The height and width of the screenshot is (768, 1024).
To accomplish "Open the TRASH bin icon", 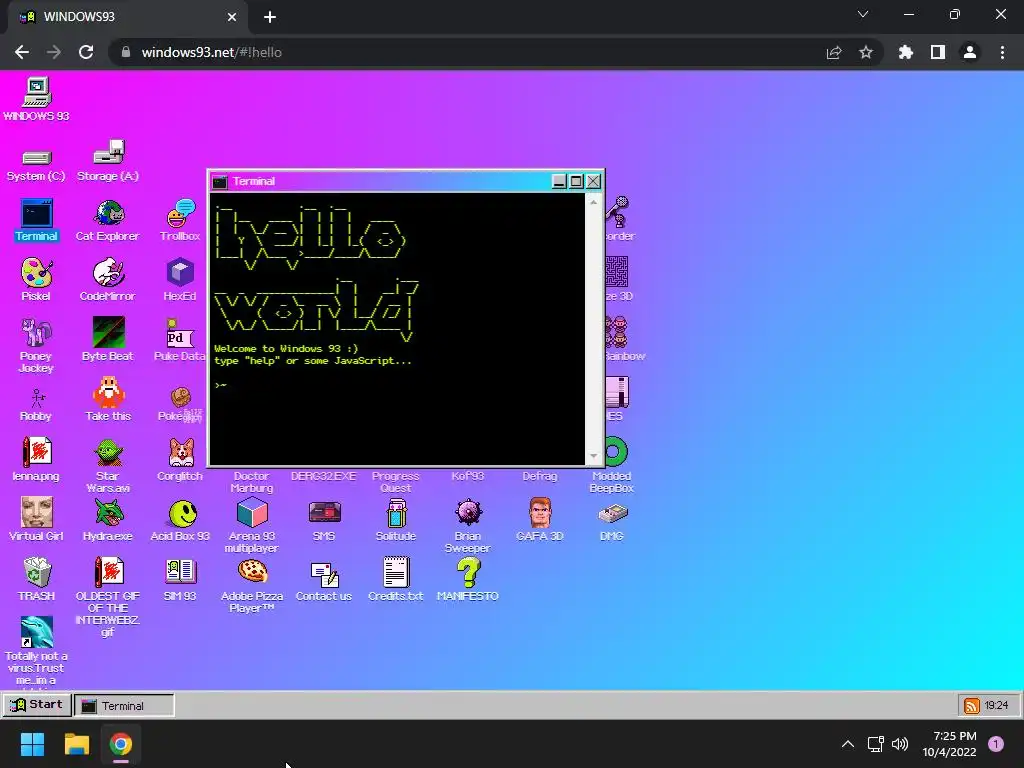I will click(x=37, y=573).
